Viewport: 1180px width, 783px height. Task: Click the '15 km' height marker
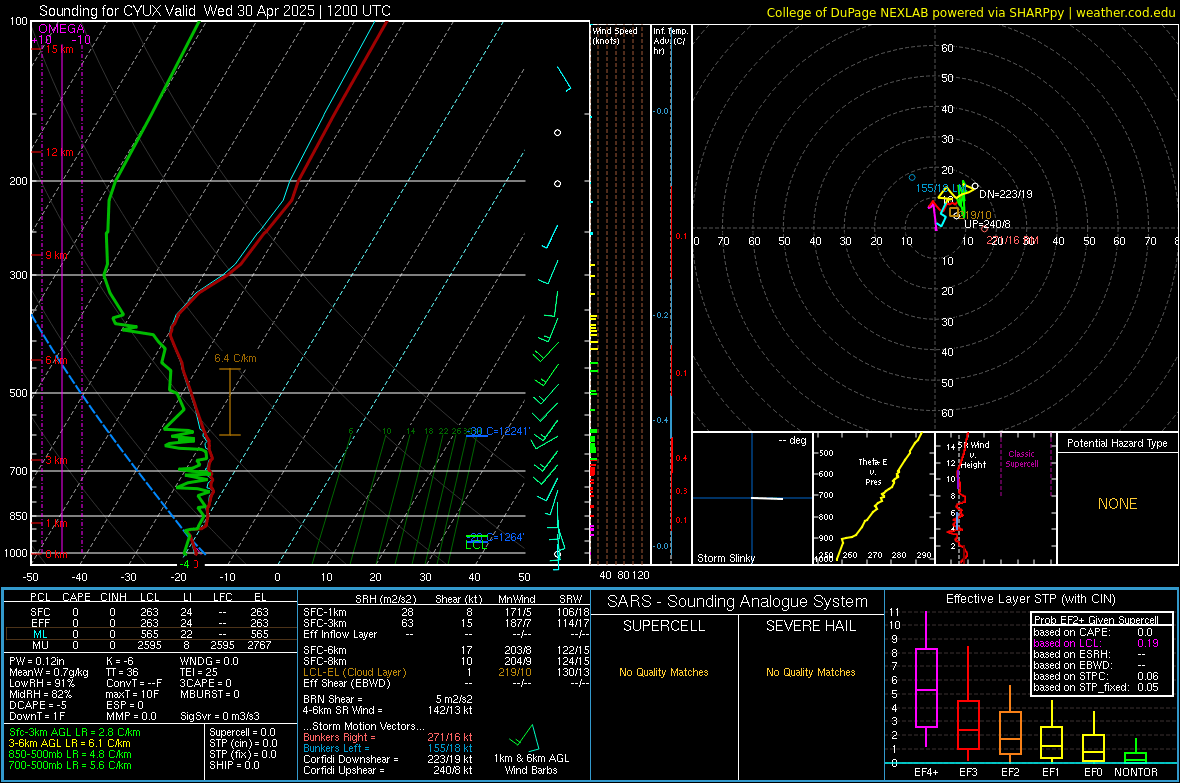pos(59,49)
